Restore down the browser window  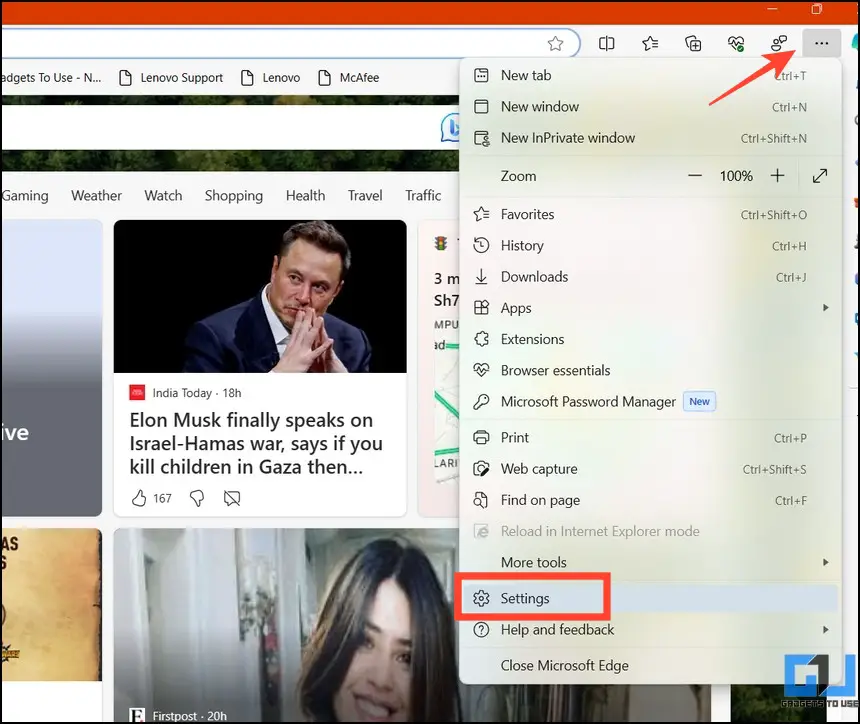pyautogui.click(x=817, y=9)
